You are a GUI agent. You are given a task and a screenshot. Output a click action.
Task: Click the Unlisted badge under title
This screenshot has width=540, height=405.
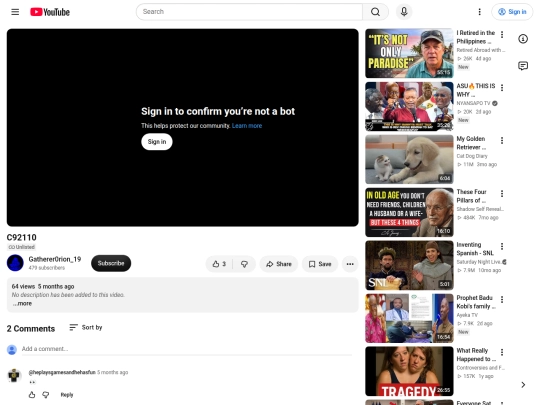pos(22,247)
